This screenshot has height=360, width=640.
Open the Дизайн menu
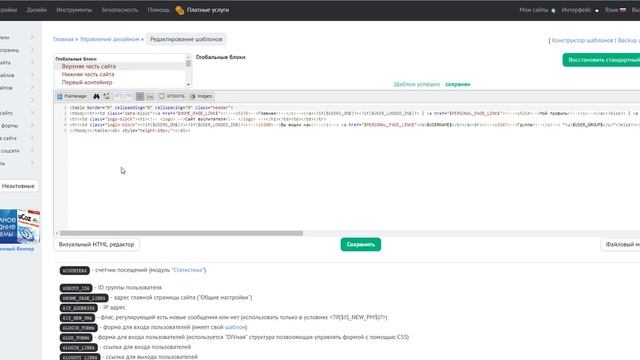[37, 10]
